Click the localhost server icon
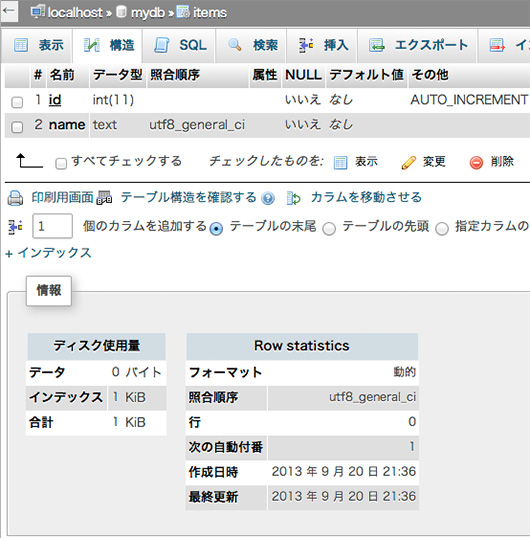The height and width of the screenshot is (538, 530). [x=38, y=12]
